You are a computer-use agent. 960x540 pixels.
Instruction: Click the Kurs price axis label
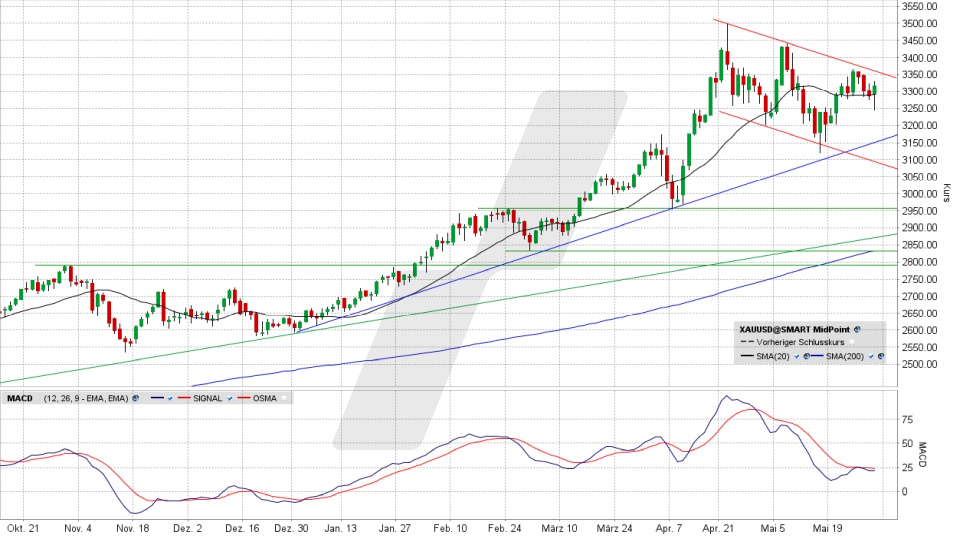click(x=945, y=192)
